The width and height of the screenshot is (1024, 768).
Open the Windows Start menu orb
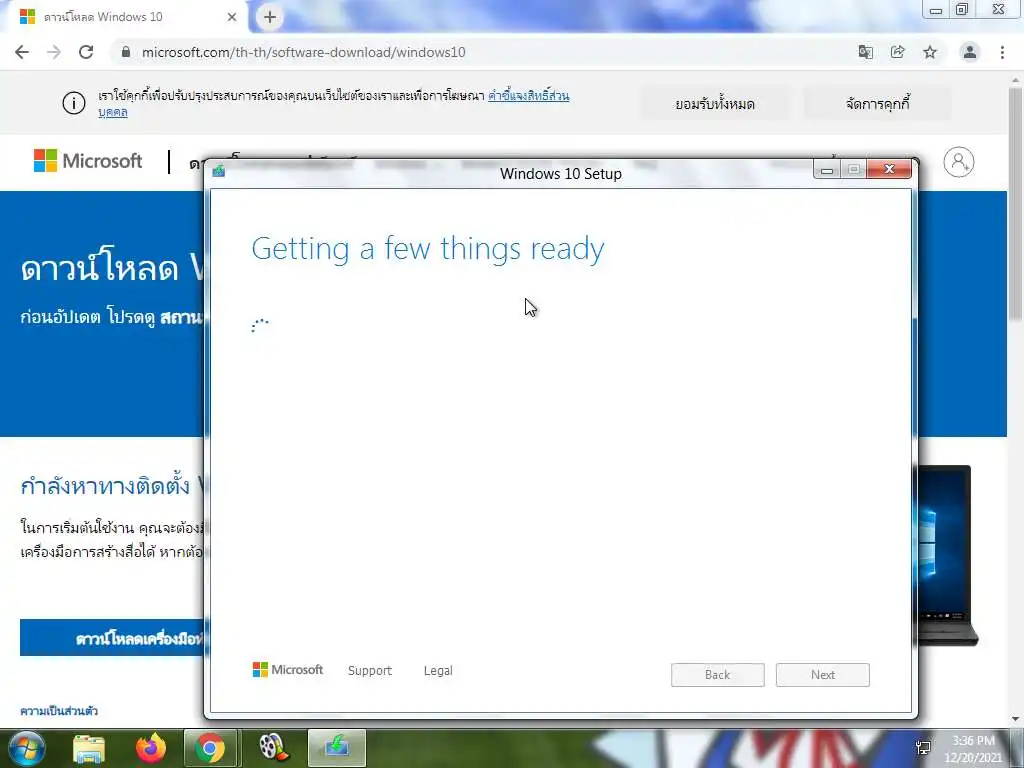pos(27,748)
